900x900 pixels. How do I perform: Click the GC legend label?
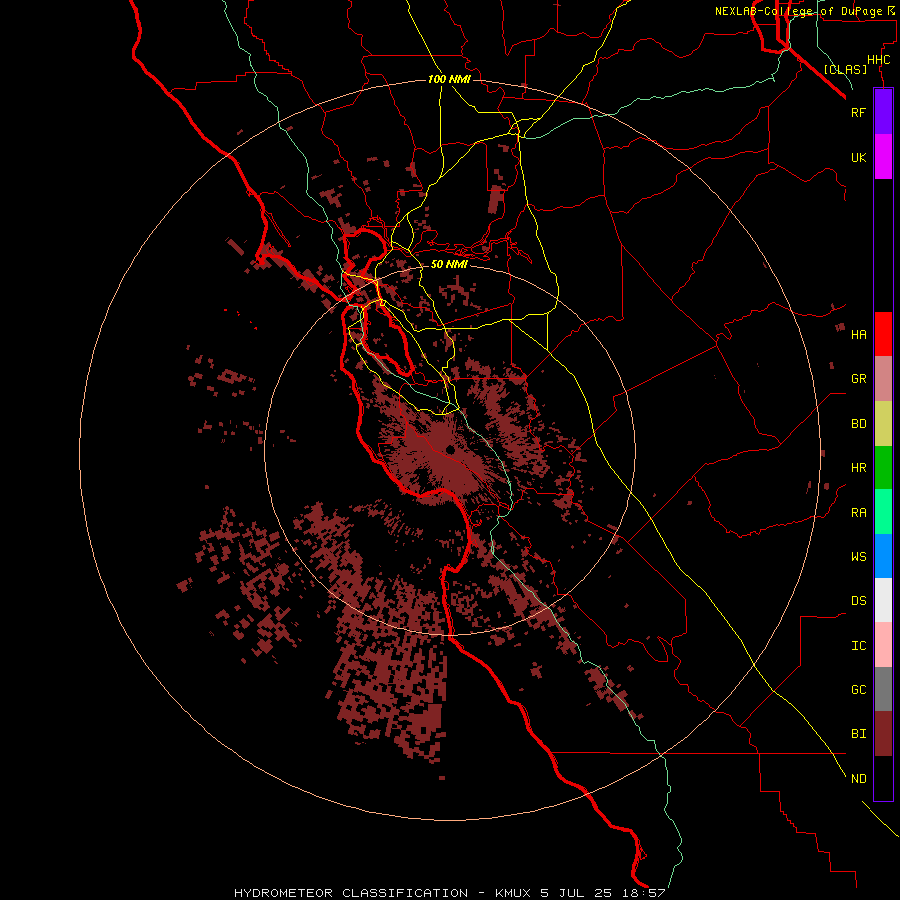[x=858, y=690]
